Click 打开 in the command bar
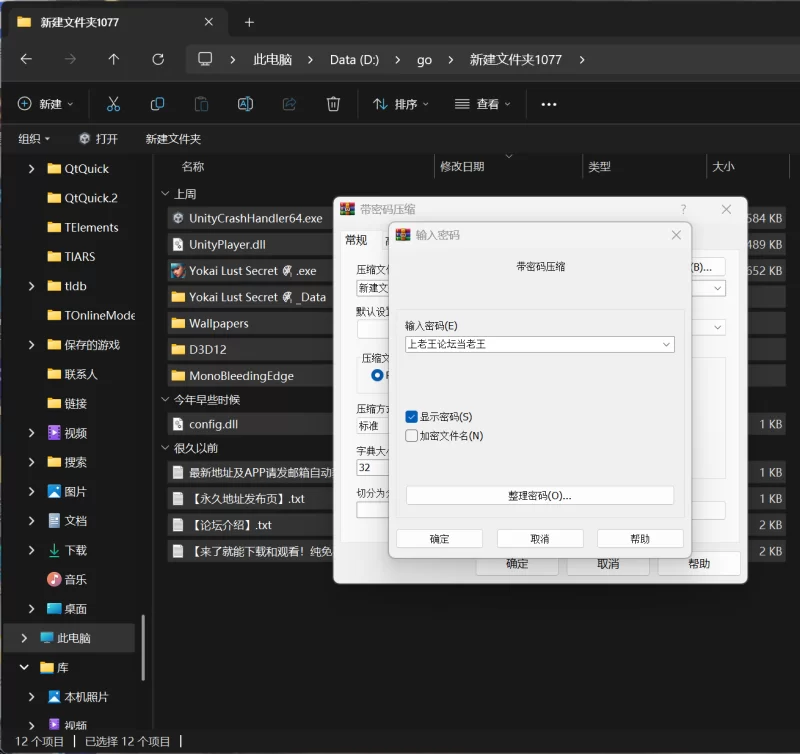Screen dimensions: 800x754 coord(99,139)
